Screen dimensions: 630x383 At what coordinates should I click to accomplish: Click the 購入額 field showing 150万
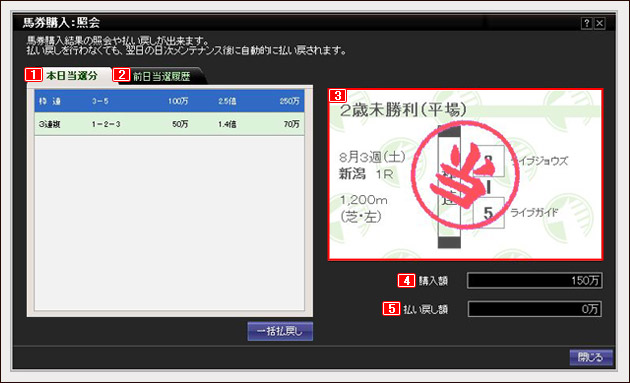535,281
